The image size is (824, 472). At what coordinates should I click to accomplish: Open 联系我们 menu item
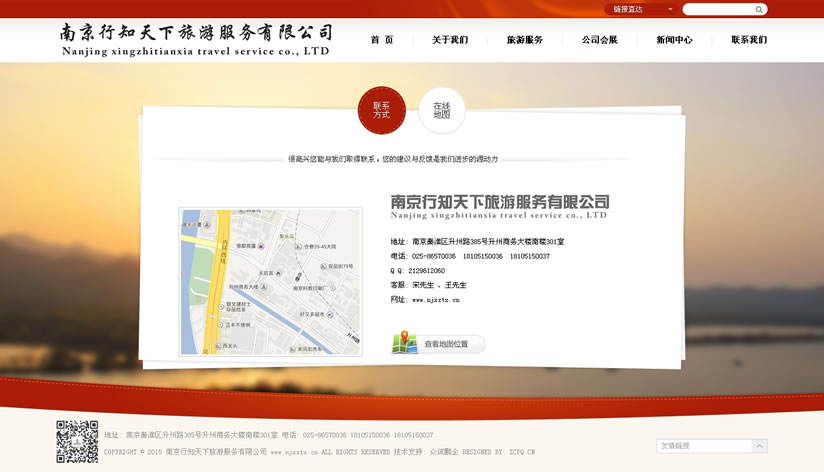749,40
